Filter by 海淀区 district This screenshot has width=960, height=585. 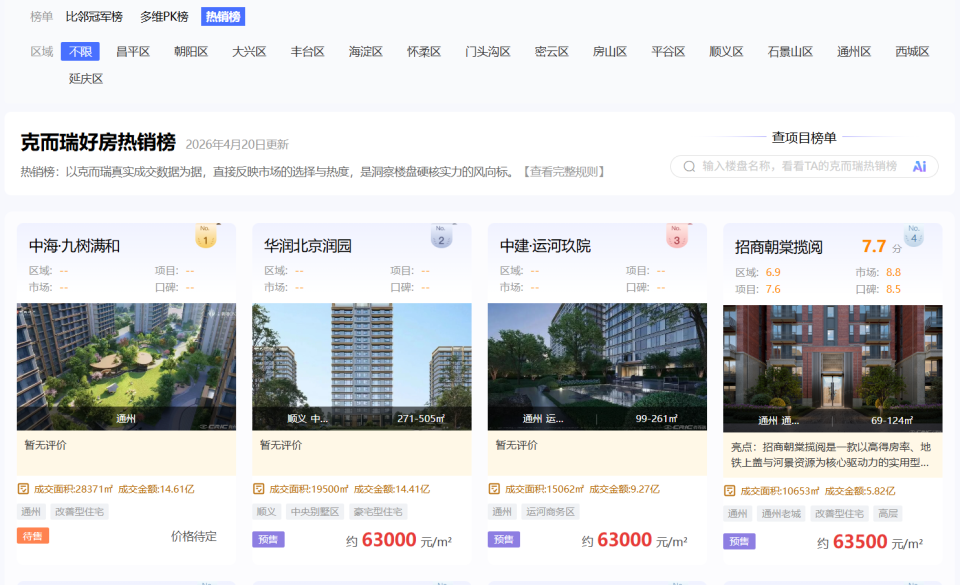coord(366,51)
